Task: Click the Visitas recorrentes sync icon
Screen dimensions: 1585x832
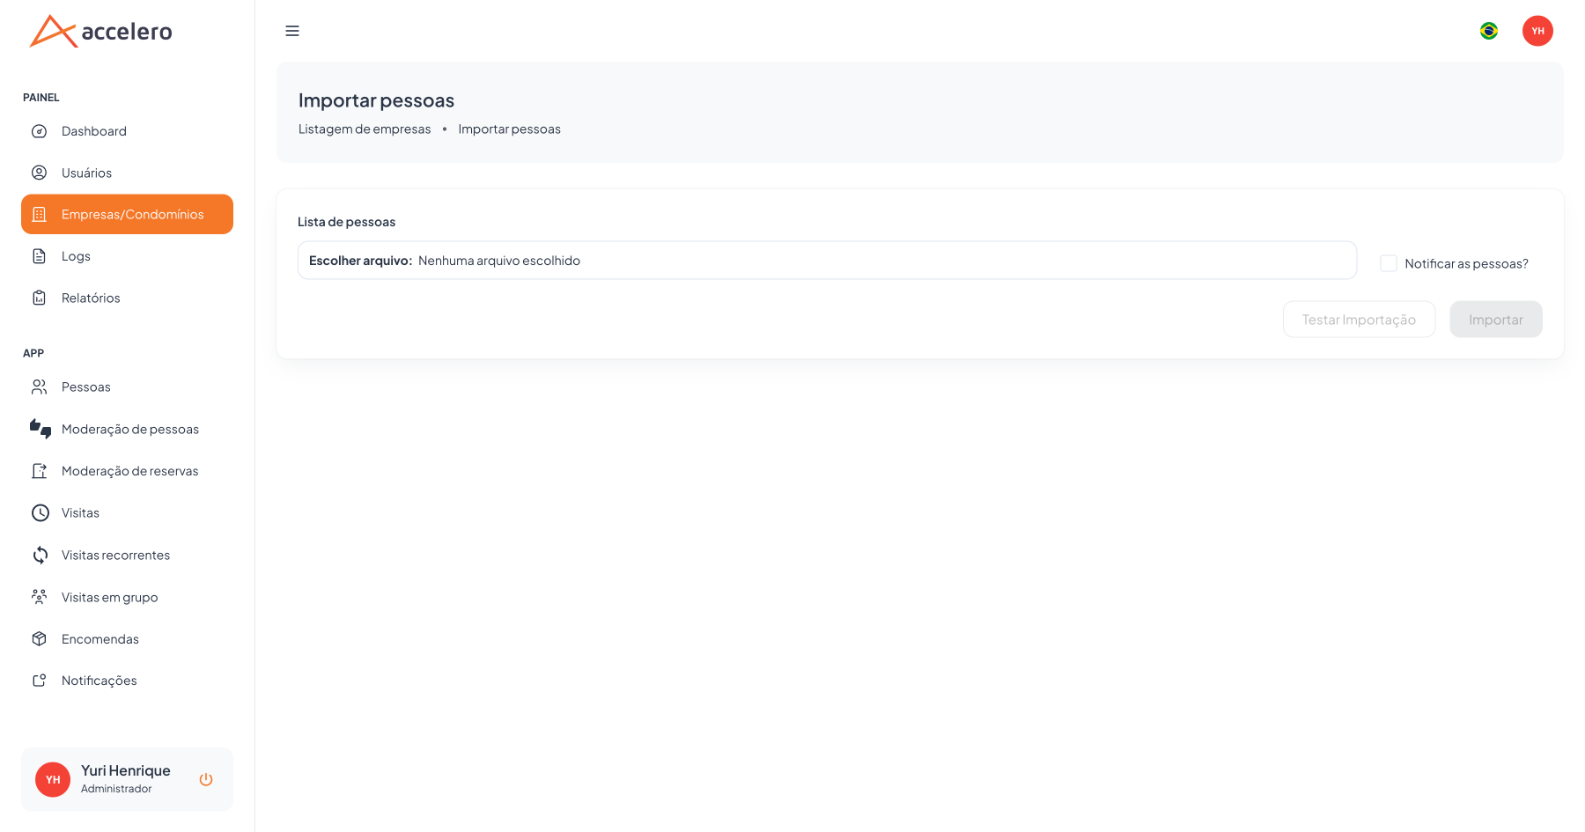Action: pos(40,555)
